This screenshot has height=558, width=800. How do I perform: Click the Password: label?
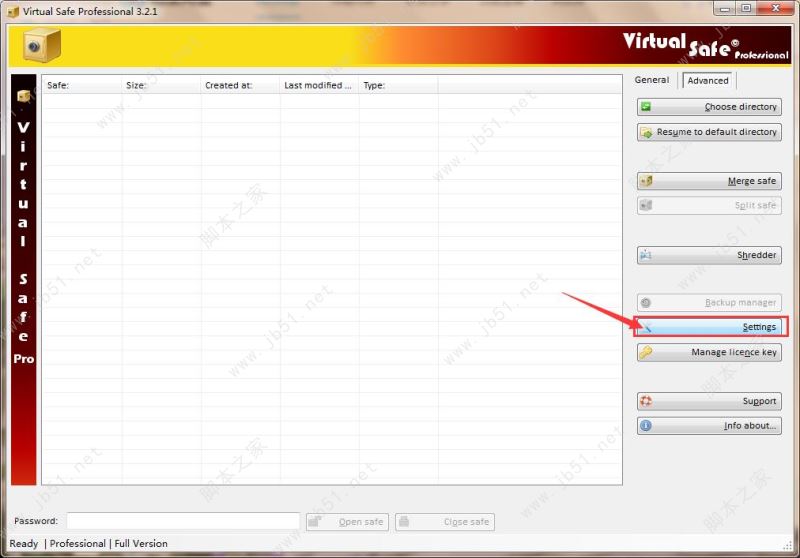(36, 521)
